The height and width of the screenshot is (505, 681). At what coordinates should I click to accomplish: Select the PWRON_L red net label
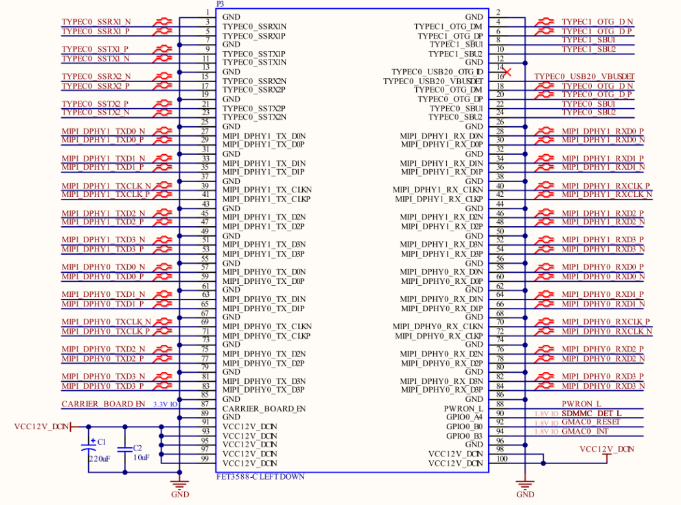581,404
